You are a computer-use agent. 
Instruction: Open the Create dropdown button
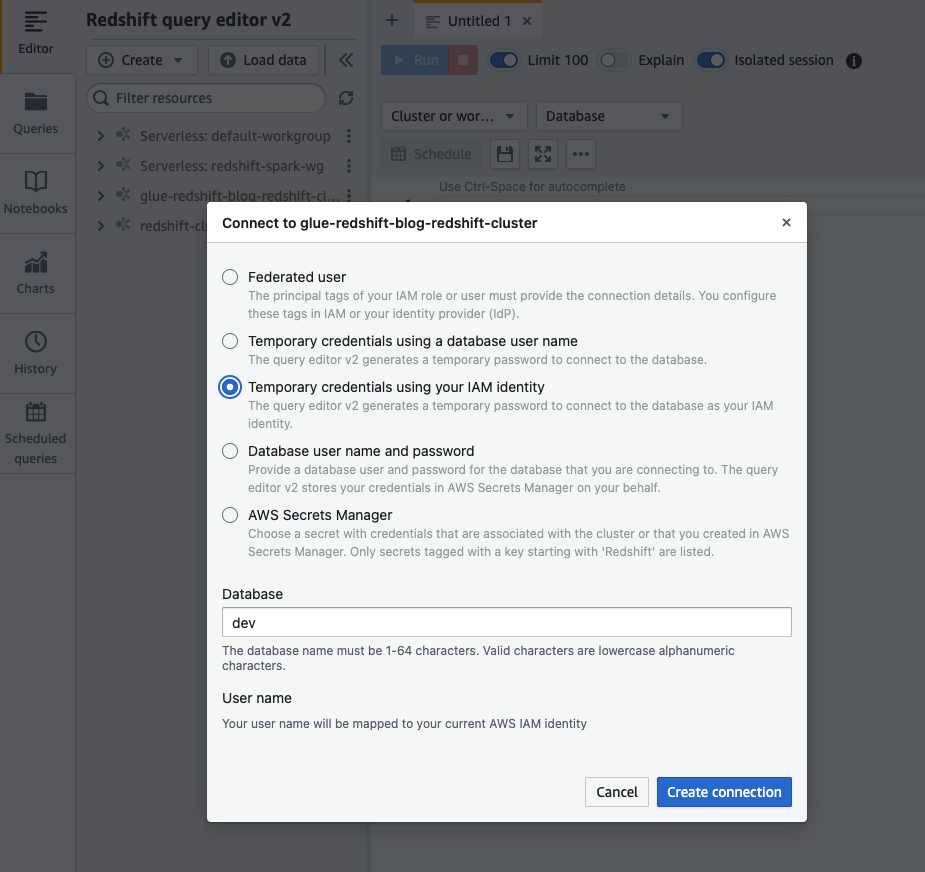[x=142, y=60]
